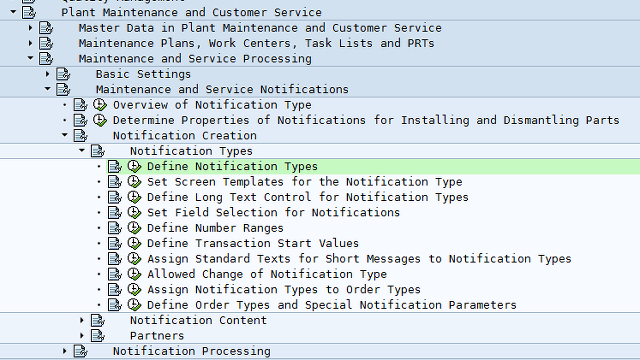Collapse Maintenance and Service Notifications branch
Screen dimensions: 640x360
coord(47,89)
